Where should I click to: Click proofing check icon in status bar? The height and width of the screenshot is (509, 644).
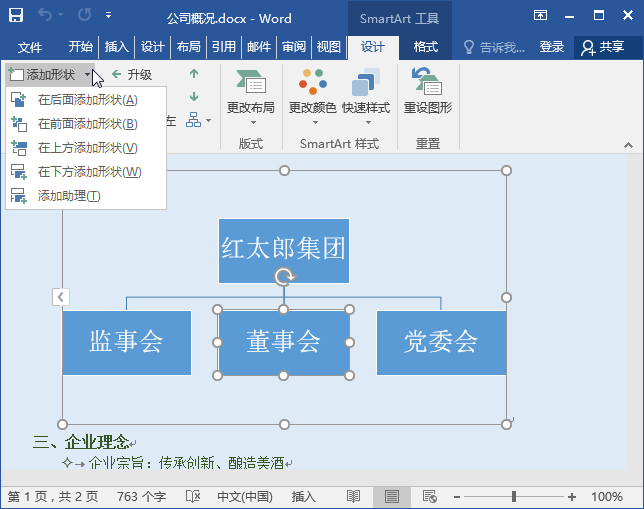point(193,497)
